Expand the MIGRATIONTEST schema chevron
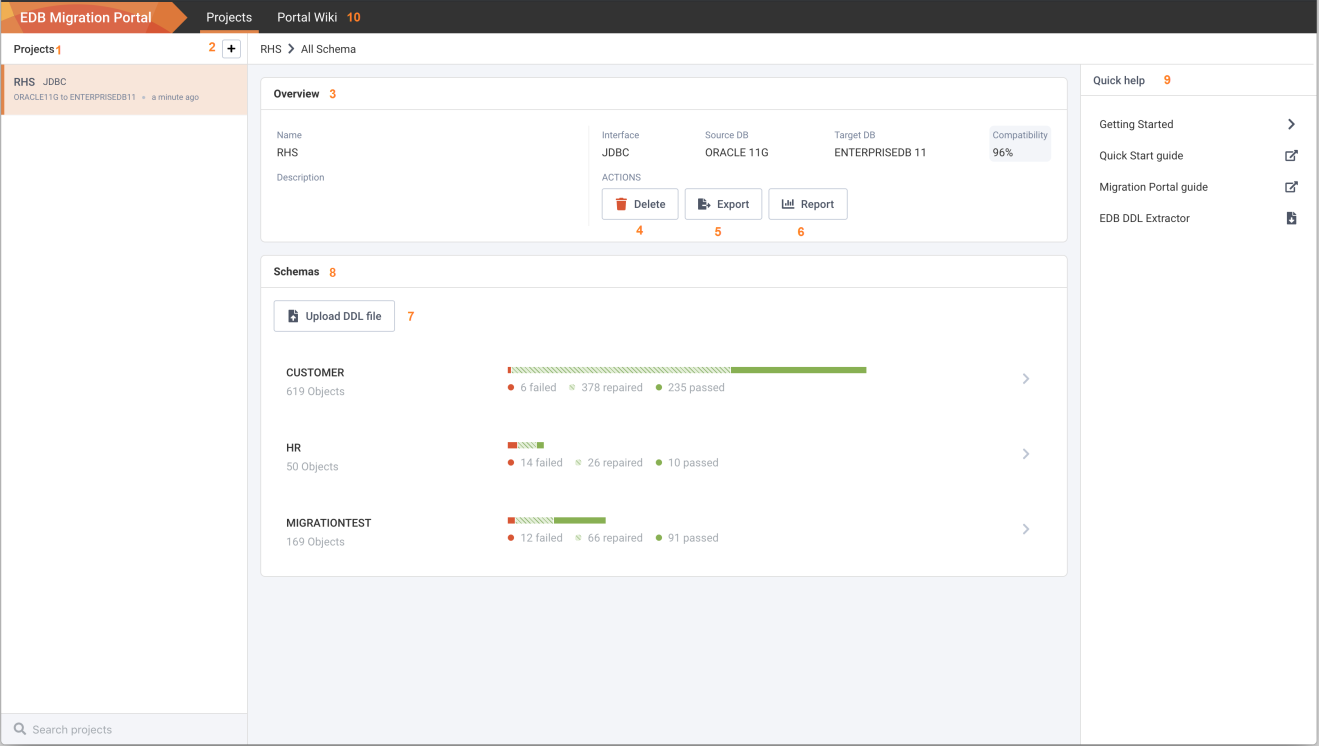This screenshot has width=1319, height=746. (x=1026, y=529)
